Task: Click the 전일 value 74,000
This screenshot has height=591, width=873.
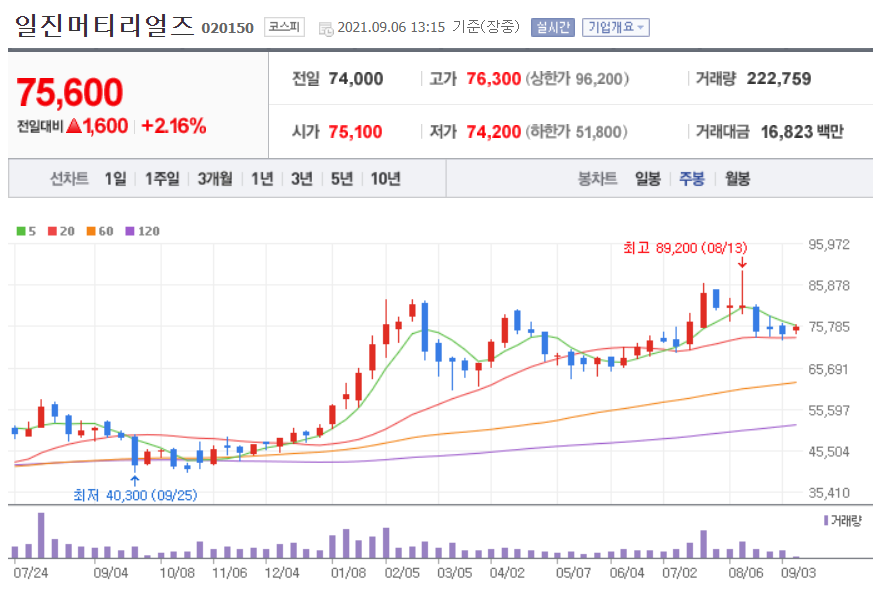Action: click(x=356, y=79)
